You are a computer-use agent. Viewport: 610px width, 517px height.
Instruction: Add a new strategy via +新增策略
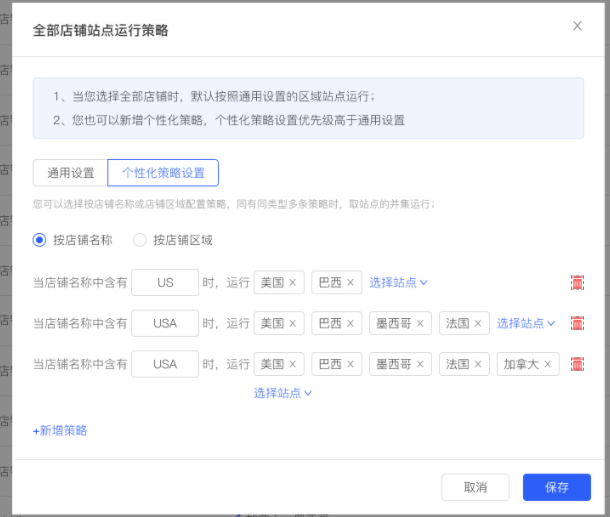pyautogui.click(x=60, y=431)
